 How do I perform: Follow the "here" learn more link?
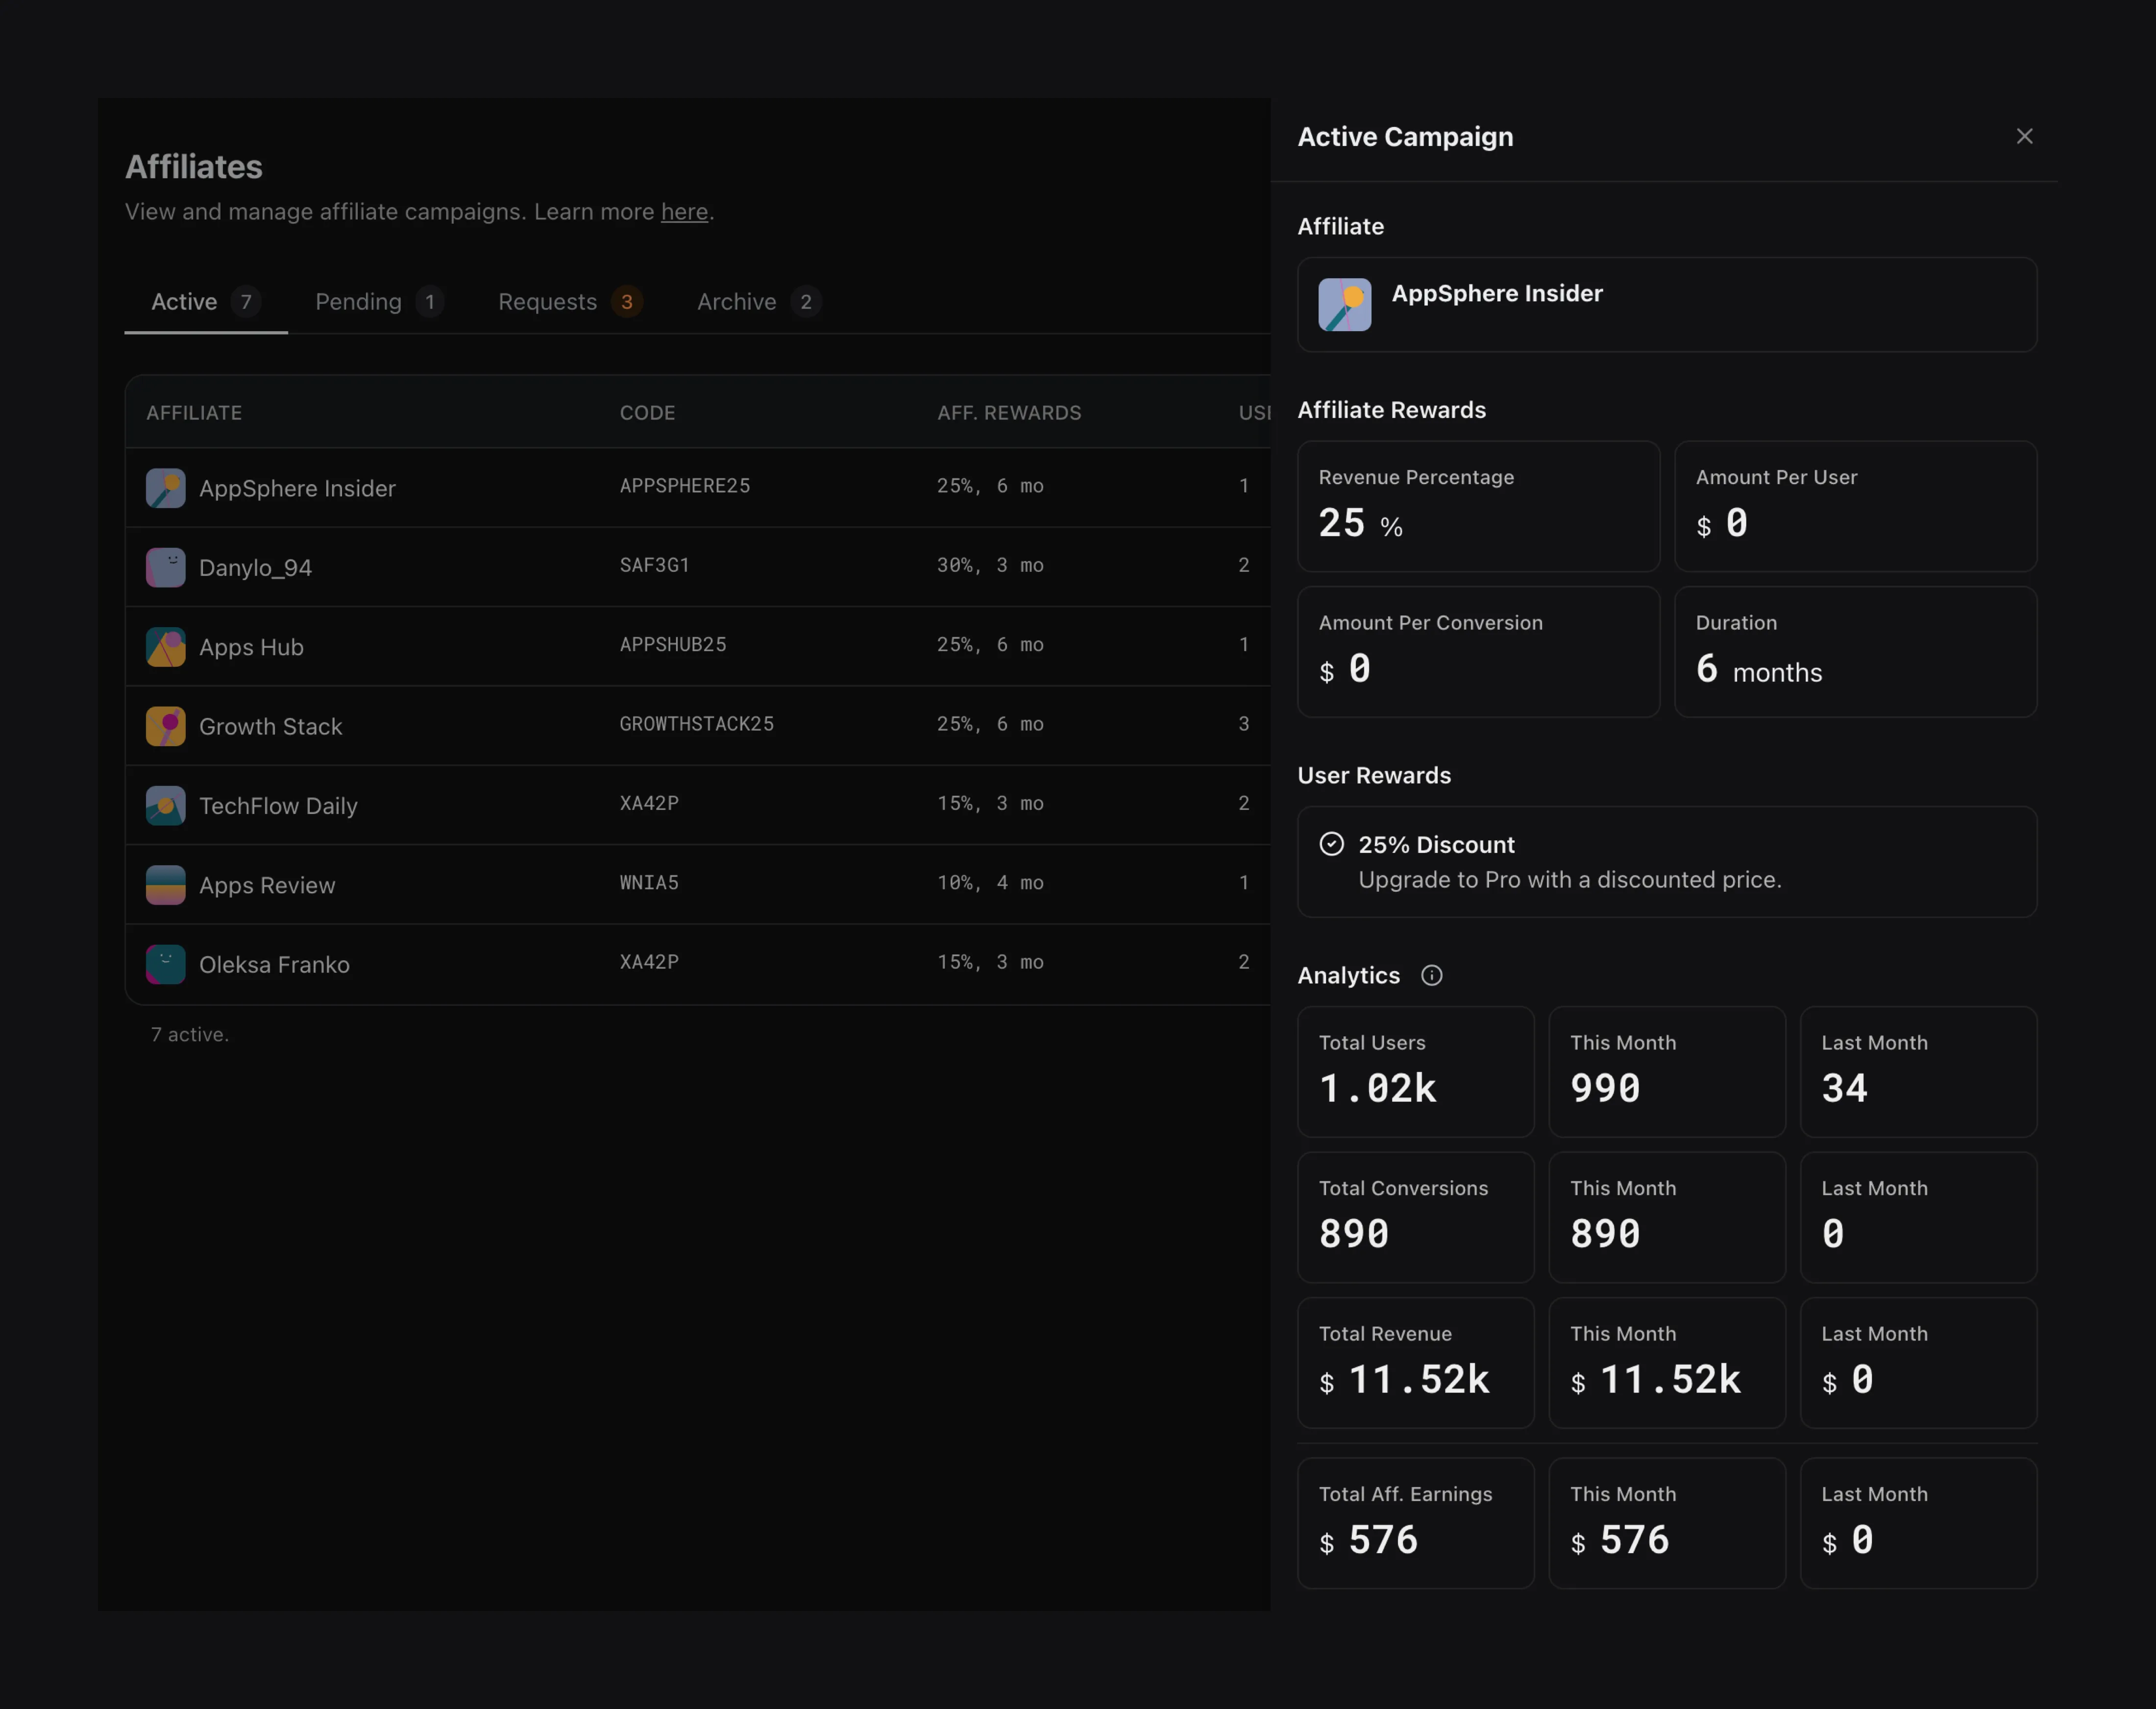(684, 212)
